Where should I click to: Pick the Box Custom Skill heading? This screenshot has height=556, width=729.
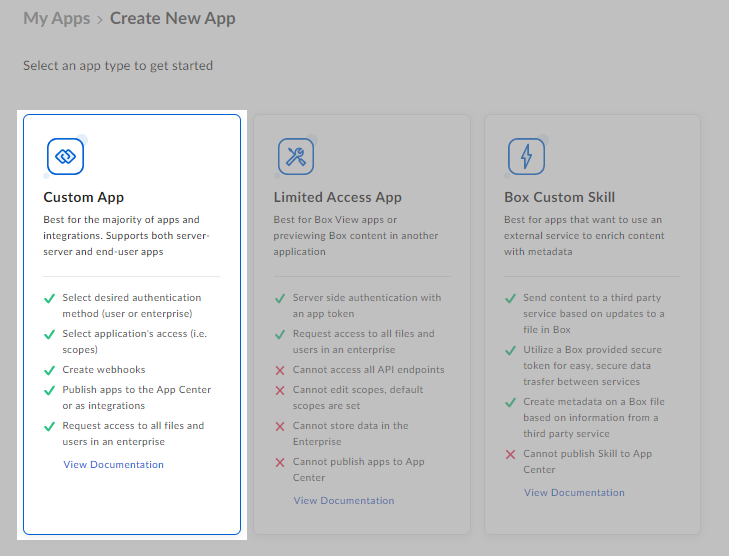pos(559,197)
